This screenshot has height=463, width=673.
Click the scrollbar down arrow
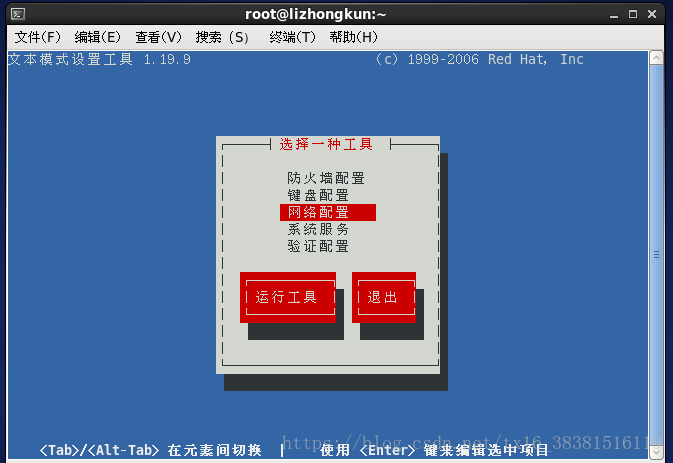coord(656,452)
